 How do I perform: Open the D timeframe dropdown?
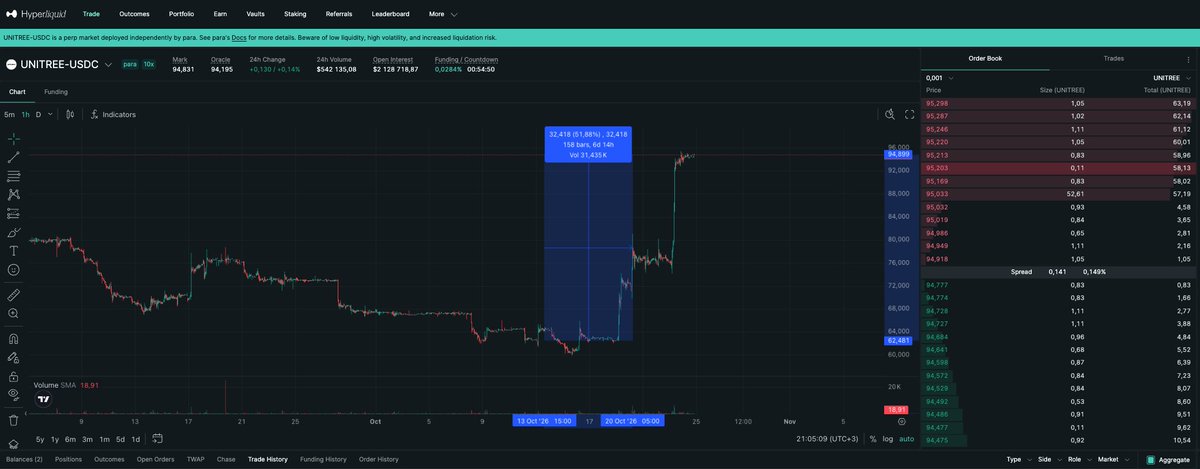43,115
